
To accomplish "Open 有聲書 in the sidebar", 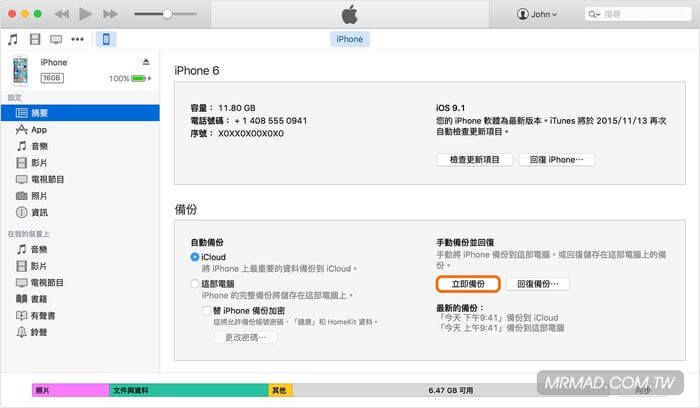I will 80,316.
